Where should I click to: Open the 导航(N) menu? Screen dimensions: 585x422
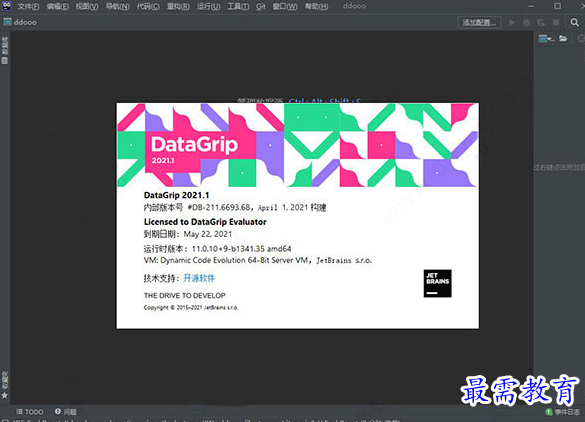pyautogui.click(x=118, y=6)
